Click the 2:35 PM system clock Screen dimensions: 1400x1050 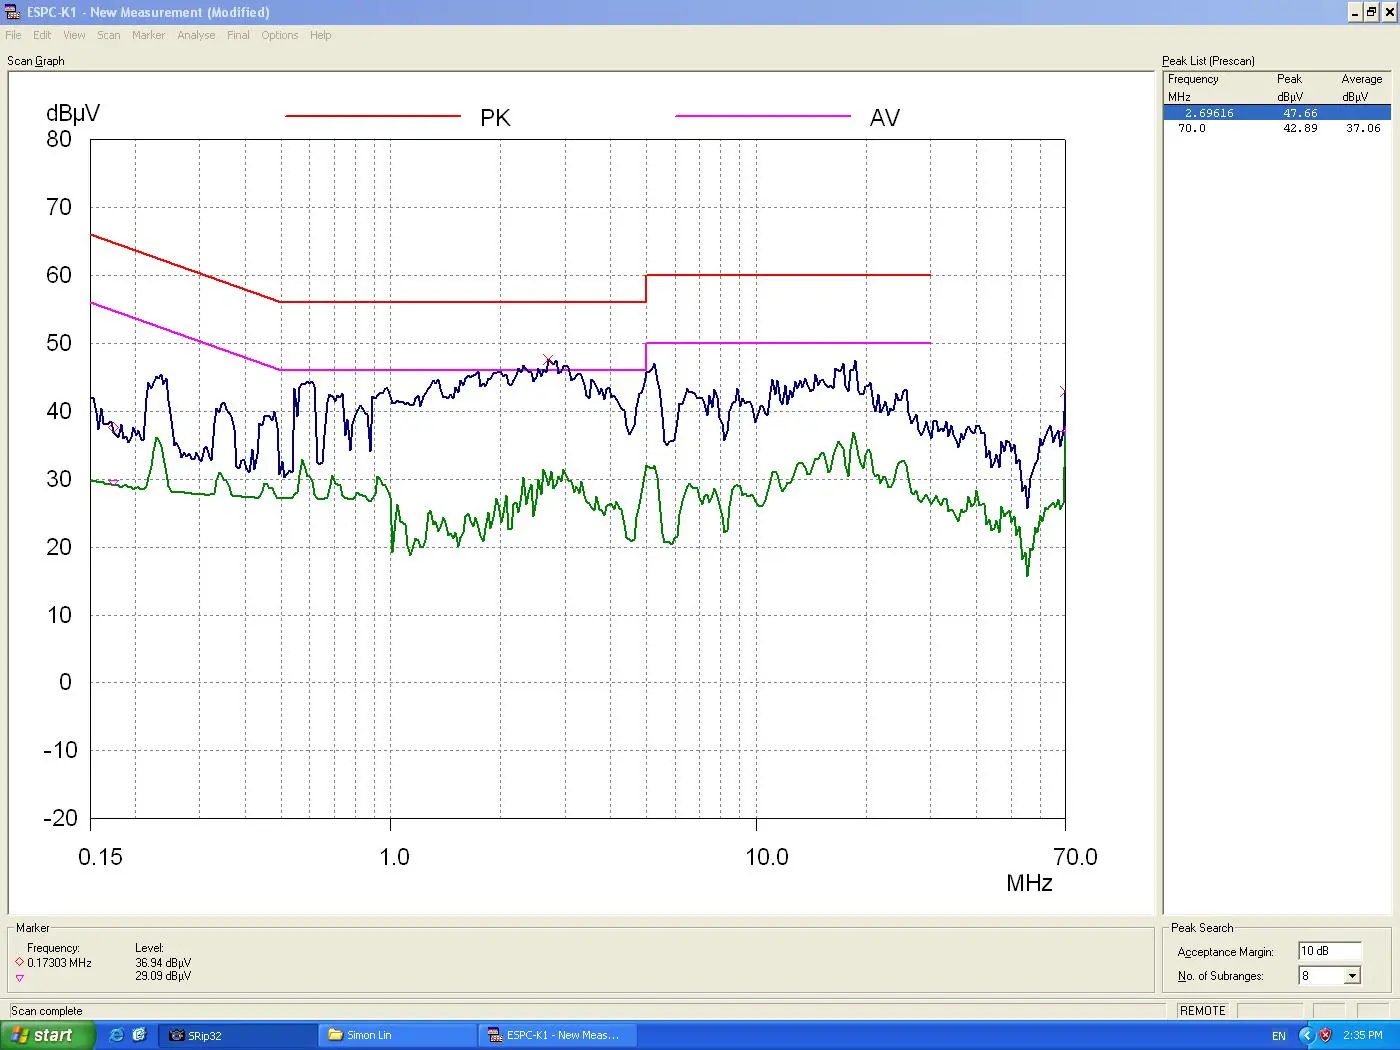[x=1362, y=1035]
